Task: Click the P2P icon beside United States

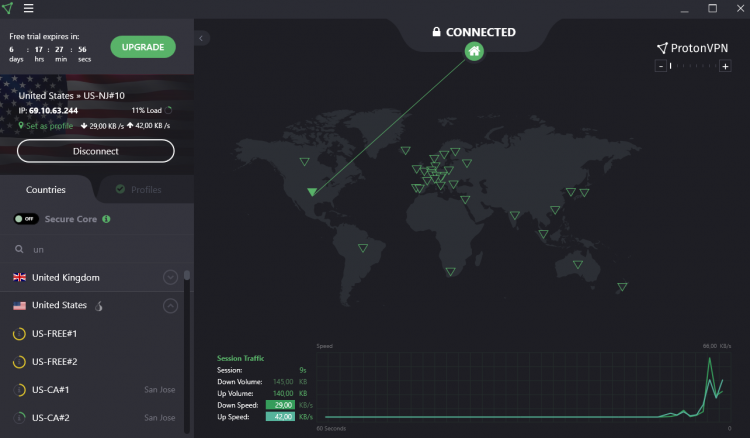Action: [x=99, y=306]
